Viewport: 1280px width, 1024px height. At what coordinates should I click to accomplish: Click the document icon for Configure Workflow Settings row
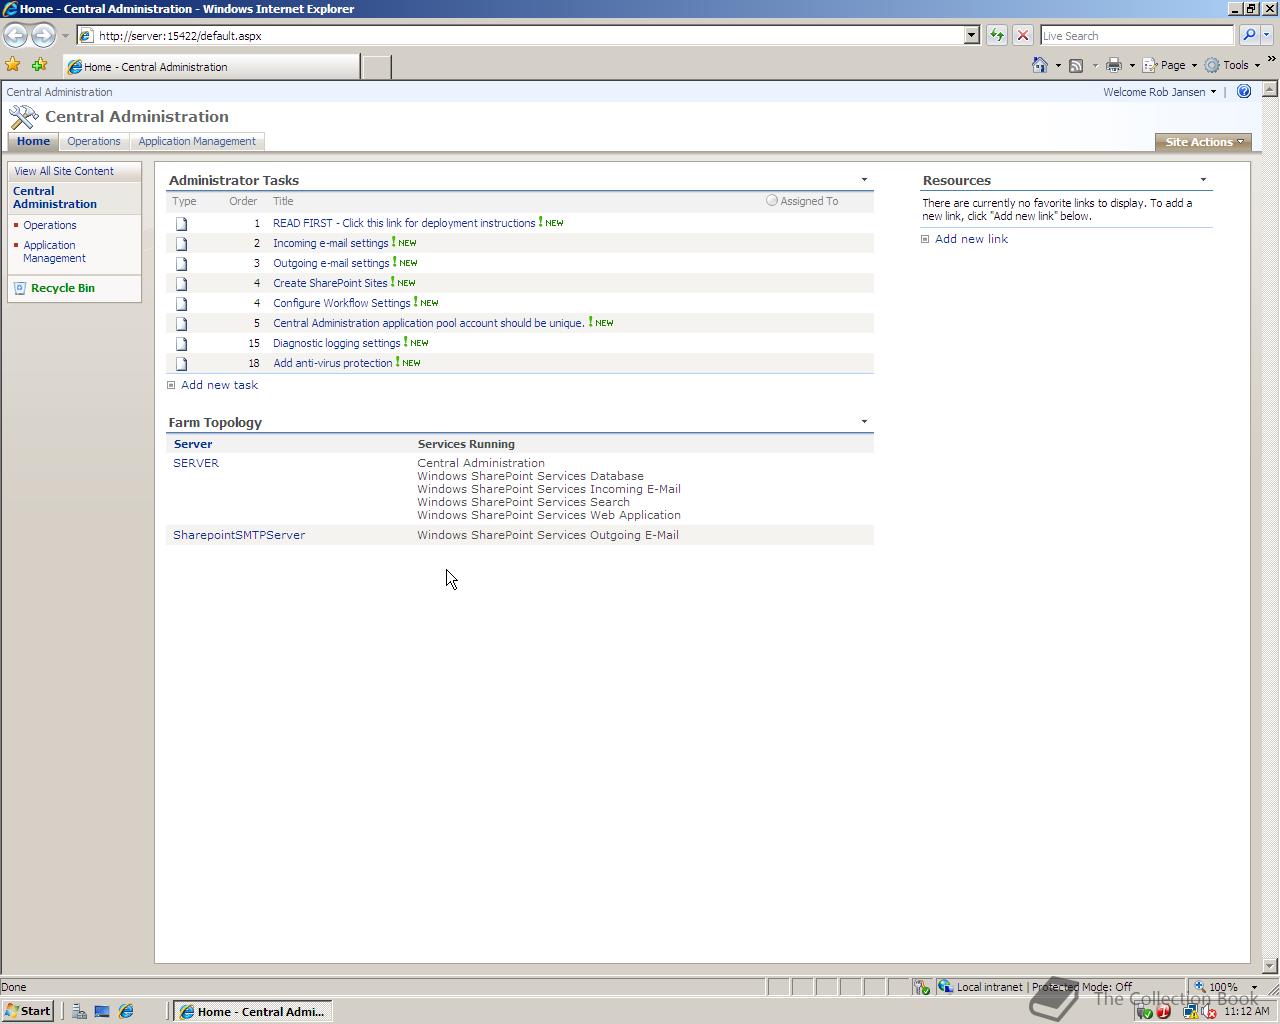pyautogui.click(x=182, y=303)
